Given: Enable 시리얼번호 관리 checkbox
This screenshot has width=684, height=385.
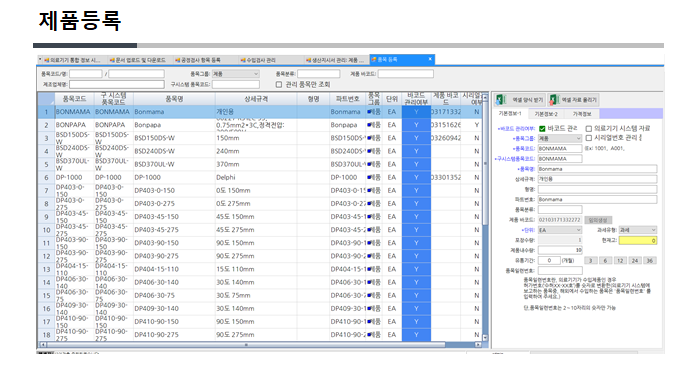Looking at the screenshot, I should coord(588,138).
